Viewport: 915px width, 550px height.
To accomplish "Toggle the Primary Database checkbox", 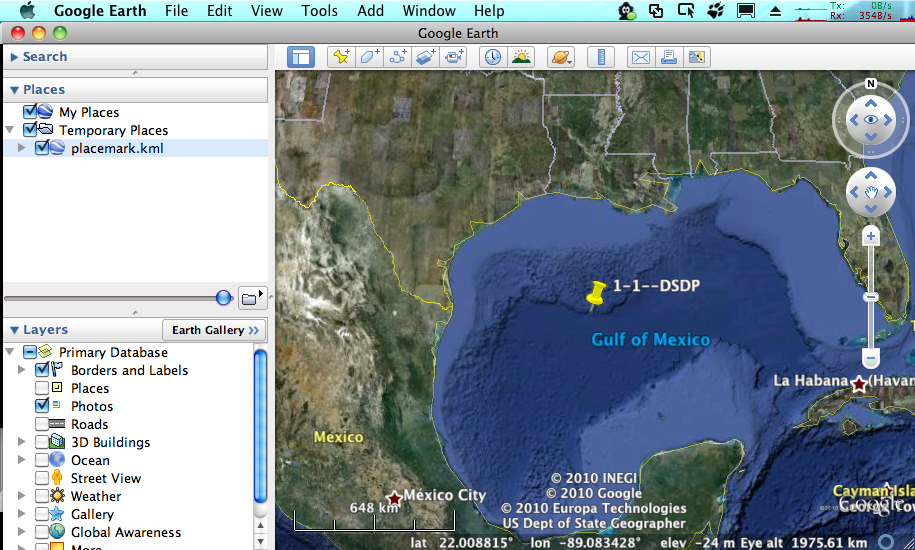I will 30,352.
